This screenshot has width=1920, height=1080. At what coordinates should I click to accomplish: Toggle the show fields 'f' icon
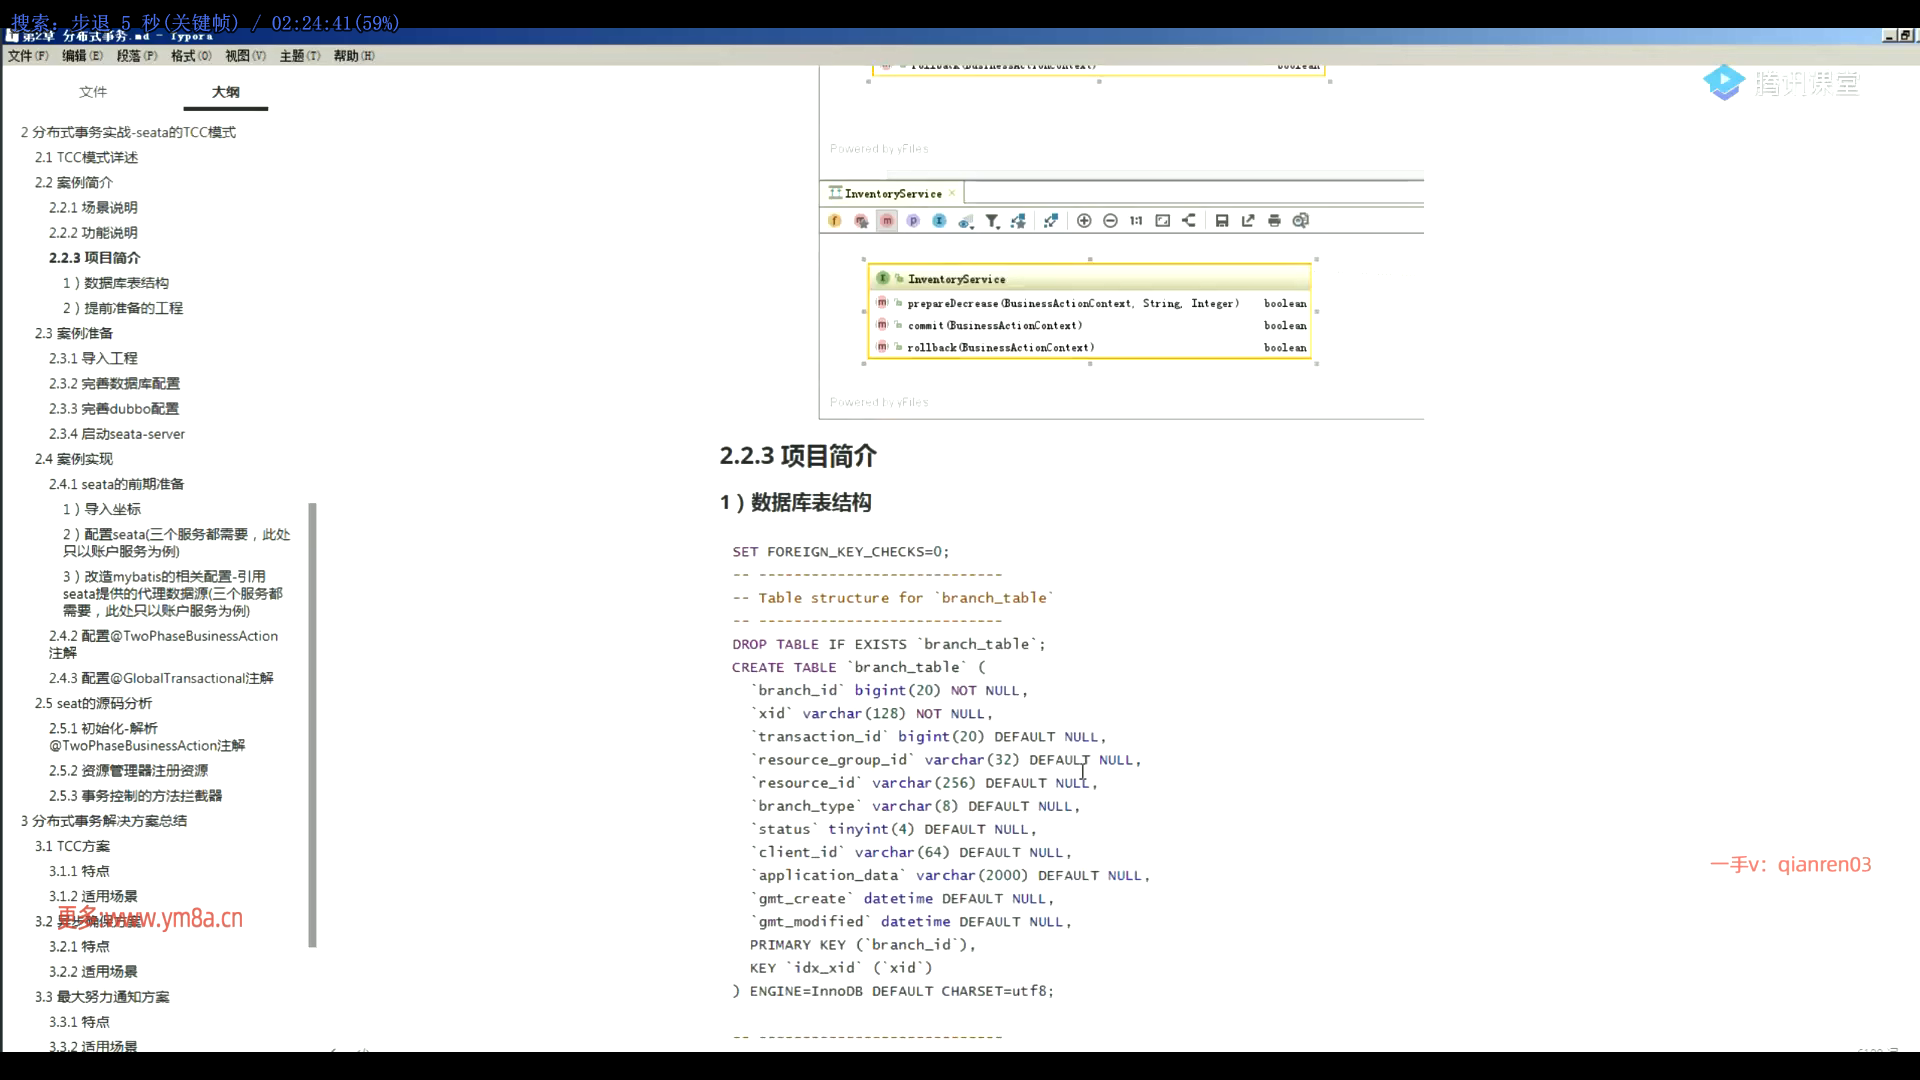(x=835, y=221)
